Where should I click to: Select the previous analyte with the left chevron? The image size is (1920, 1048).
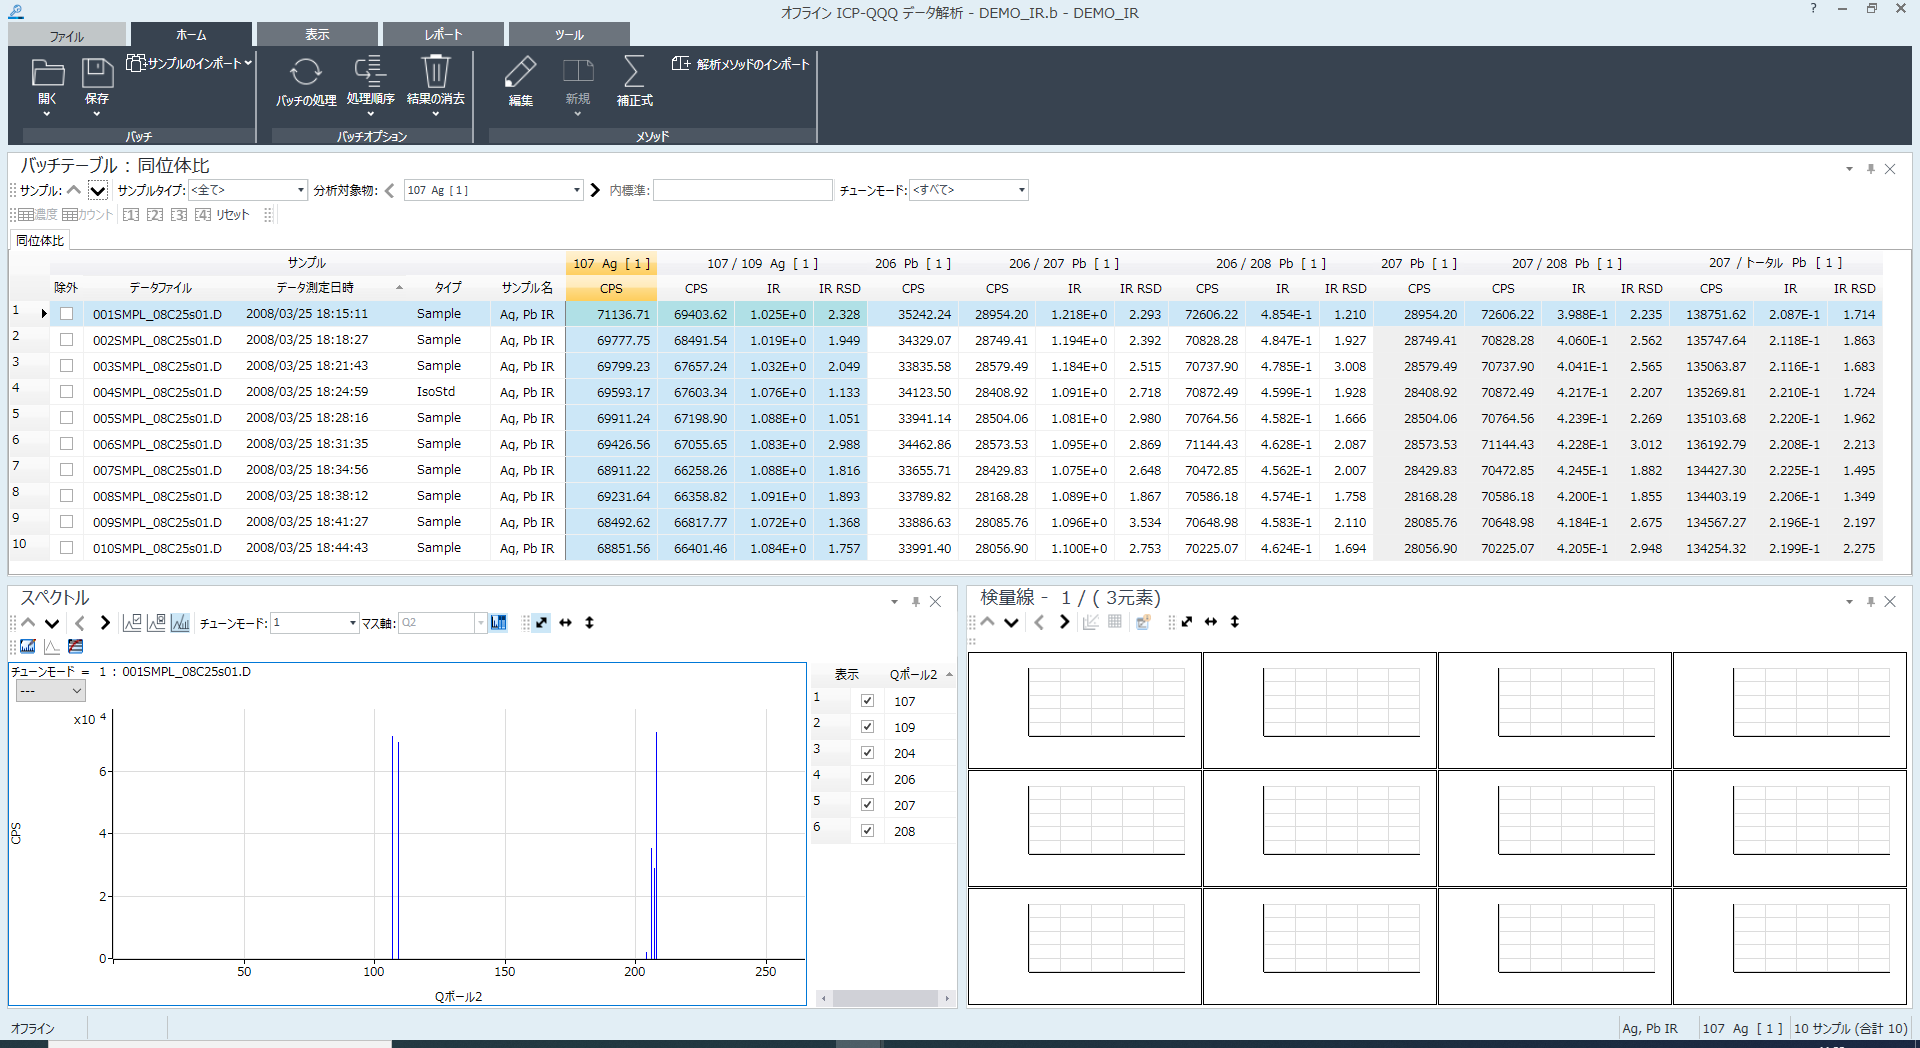[389, 190]
